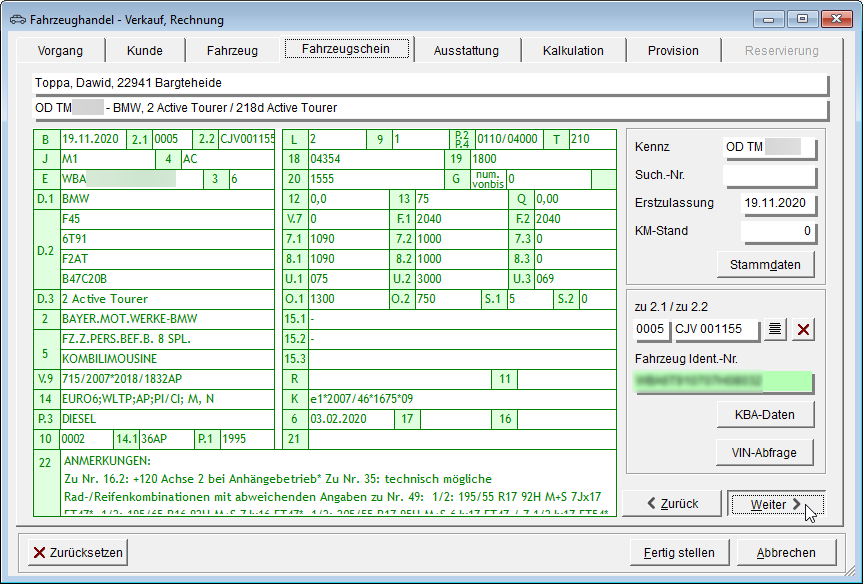Go back with the Zurück button
863x584 pixels.
coord(671,504)
